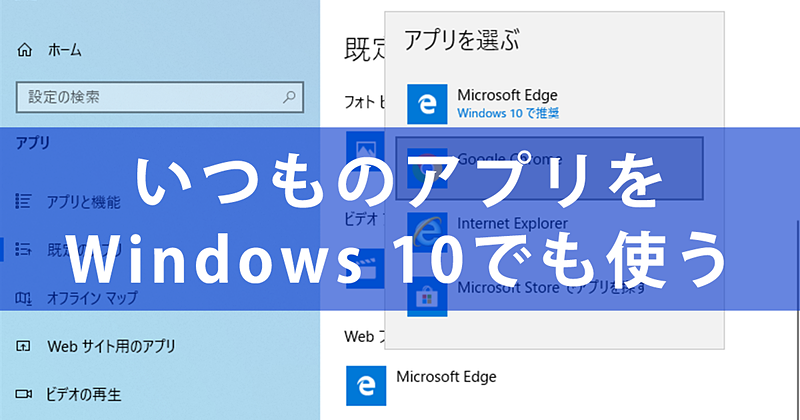This screenshot has width=800, height=420.
Task: Click the Web サイト用のアプリ sidebar icon
Action: click(x=24, y=346)
